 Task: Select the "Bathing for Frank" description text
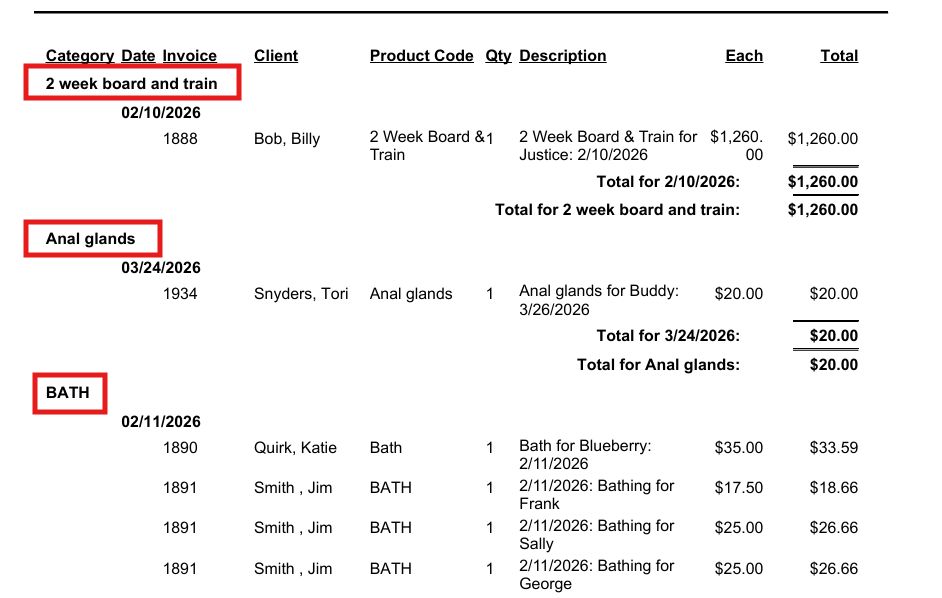click(x=596, y=495)
